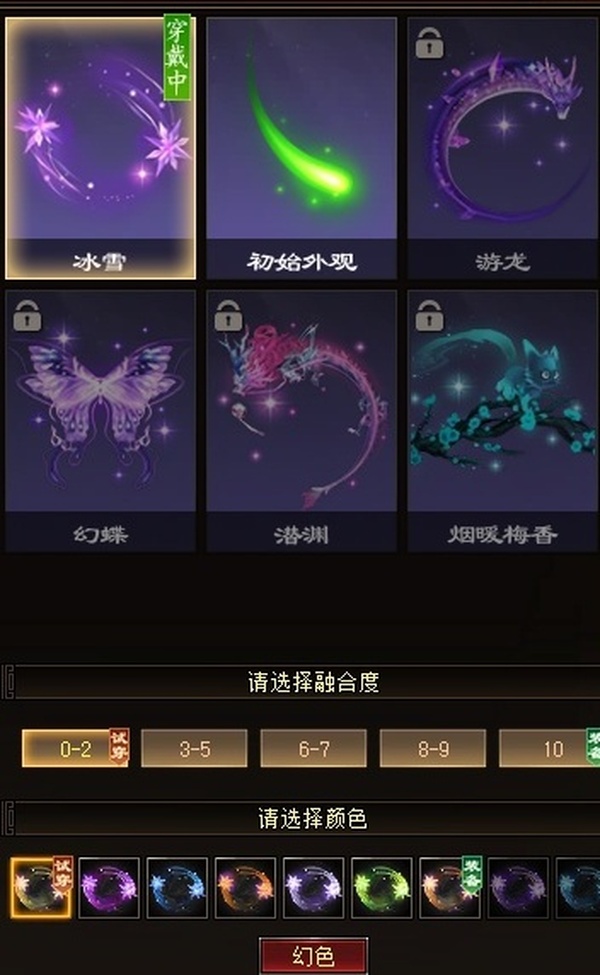
Task: Select fusion level 3-5
Action: tap(194, 748)
